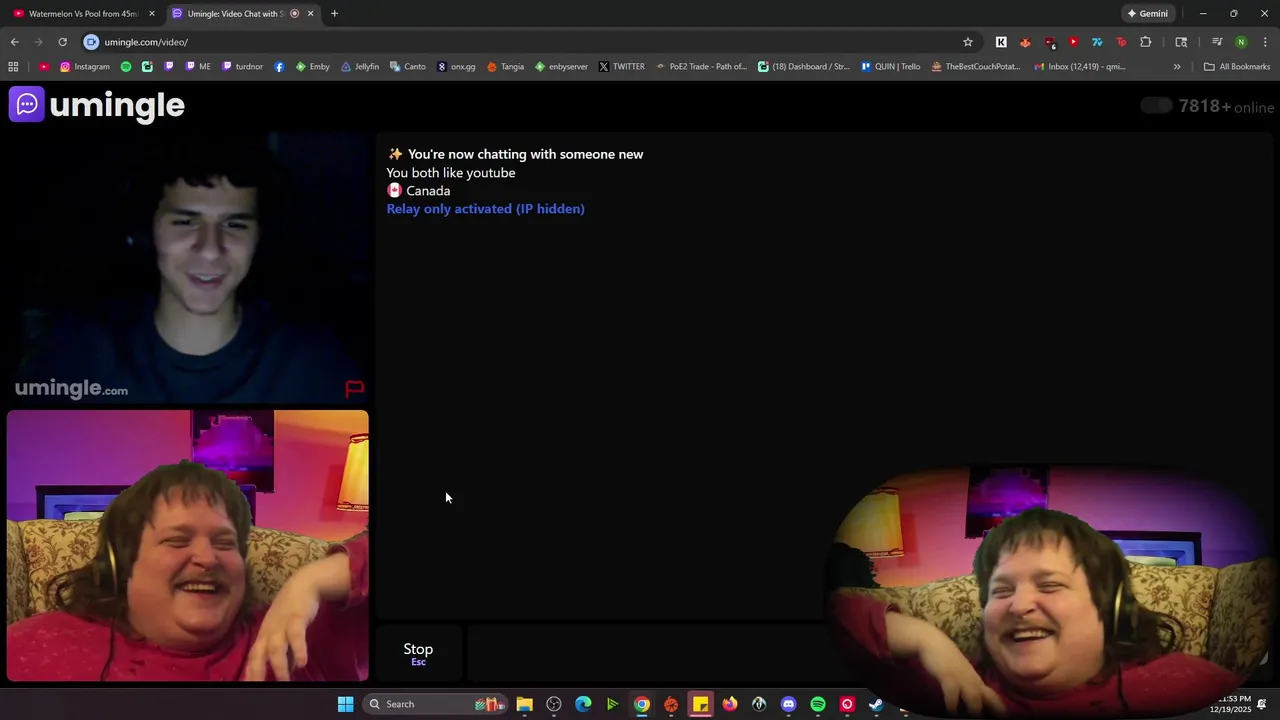This screenshot has height=720, width=1280.
Task: Open File Explorer from the taskbar
Action: 524,704
